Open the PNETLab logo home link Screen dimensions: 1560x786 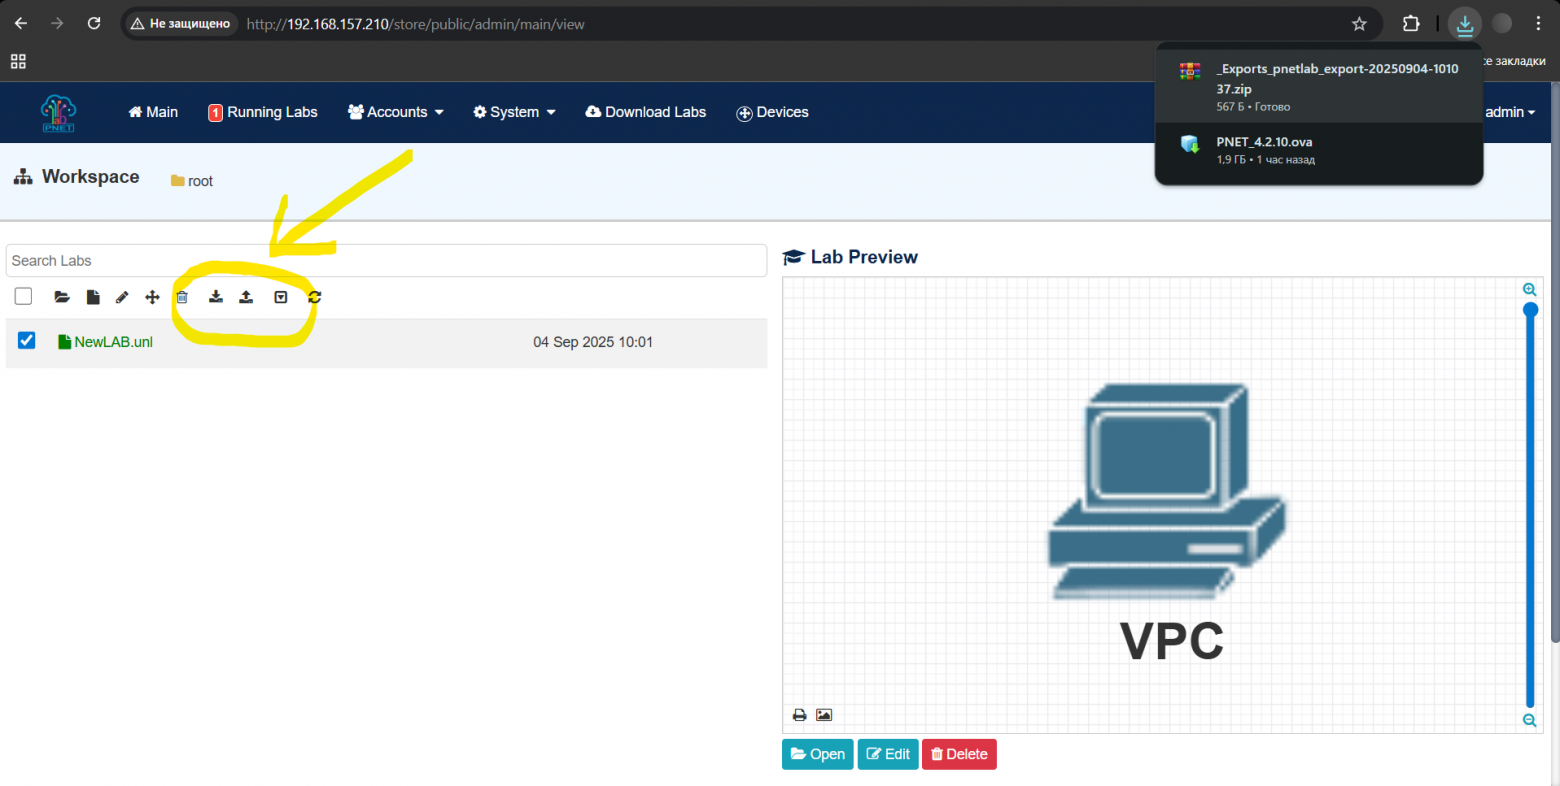(x=58, y=113)
